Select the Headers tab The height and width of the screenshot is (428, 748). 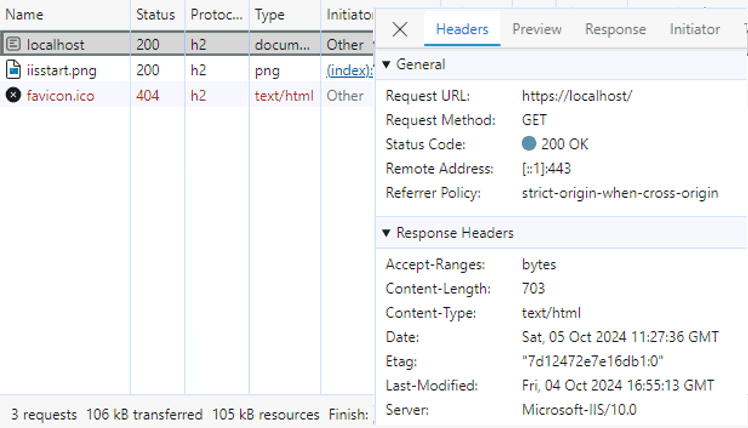462,29
